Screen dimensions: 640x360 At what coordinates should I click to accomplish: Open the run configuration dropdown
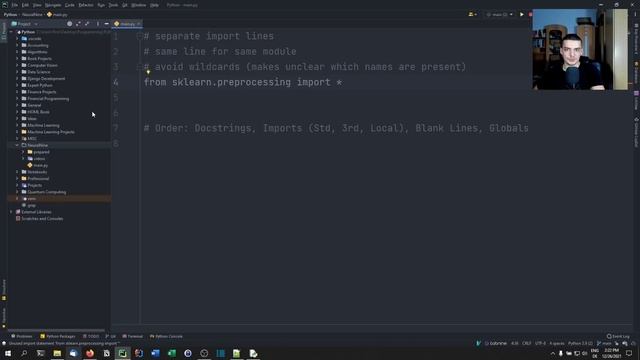(x=500, y=14)
